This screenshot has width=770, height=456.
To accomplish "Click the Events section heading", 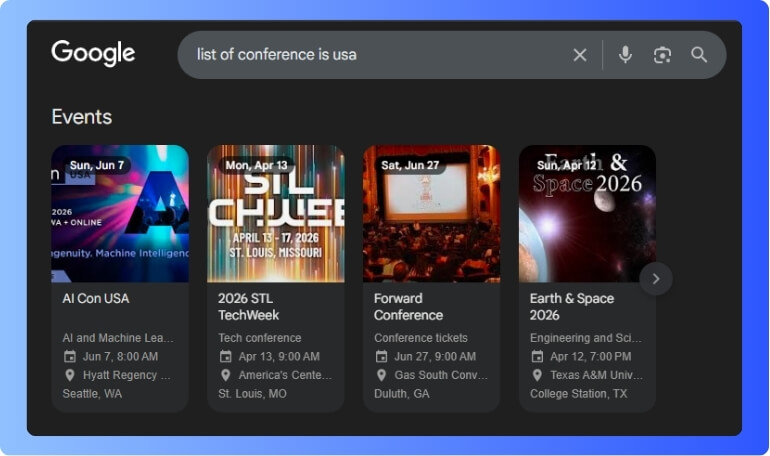I will [82, 117].
